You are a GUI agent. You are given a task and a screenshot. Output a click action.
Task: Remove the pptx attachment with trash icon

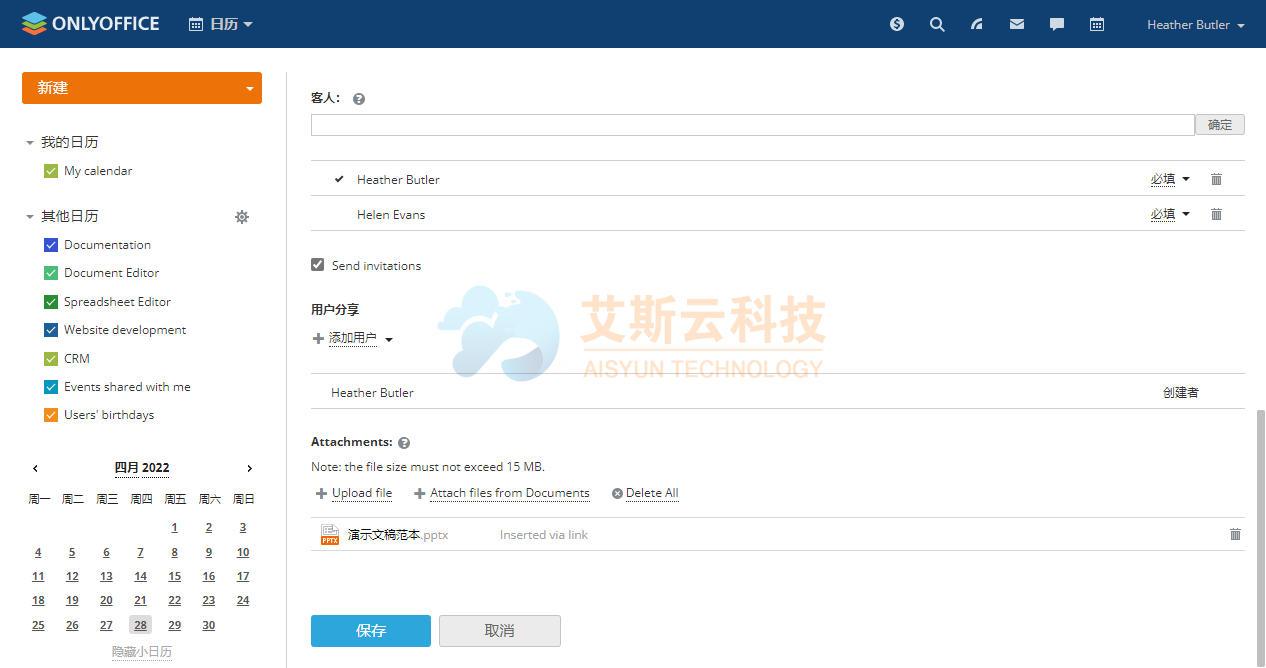1235,534
